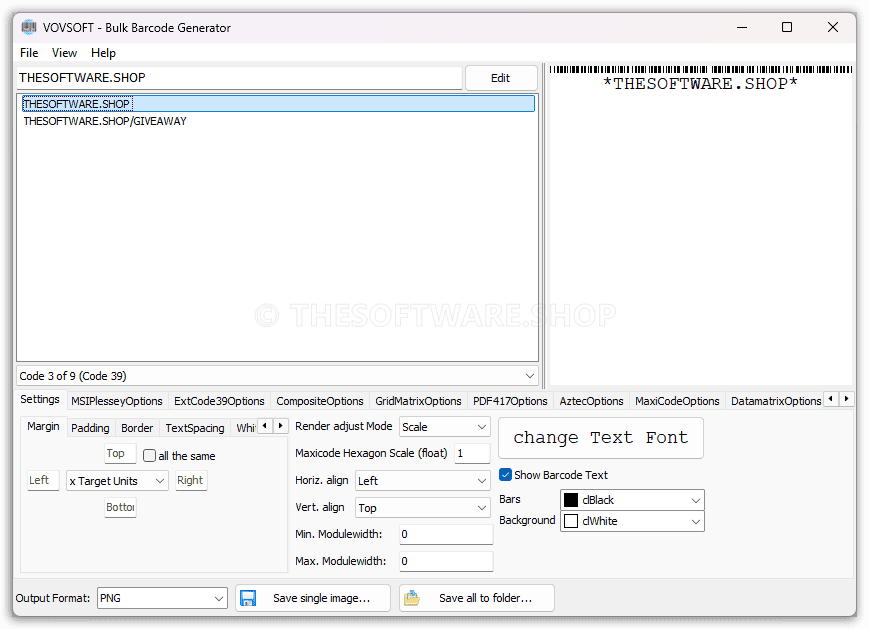Image resolution: width=869 pixels, height=629 pixels.
Task: Click the white Background color swatch
Action: tap(571, 521)
